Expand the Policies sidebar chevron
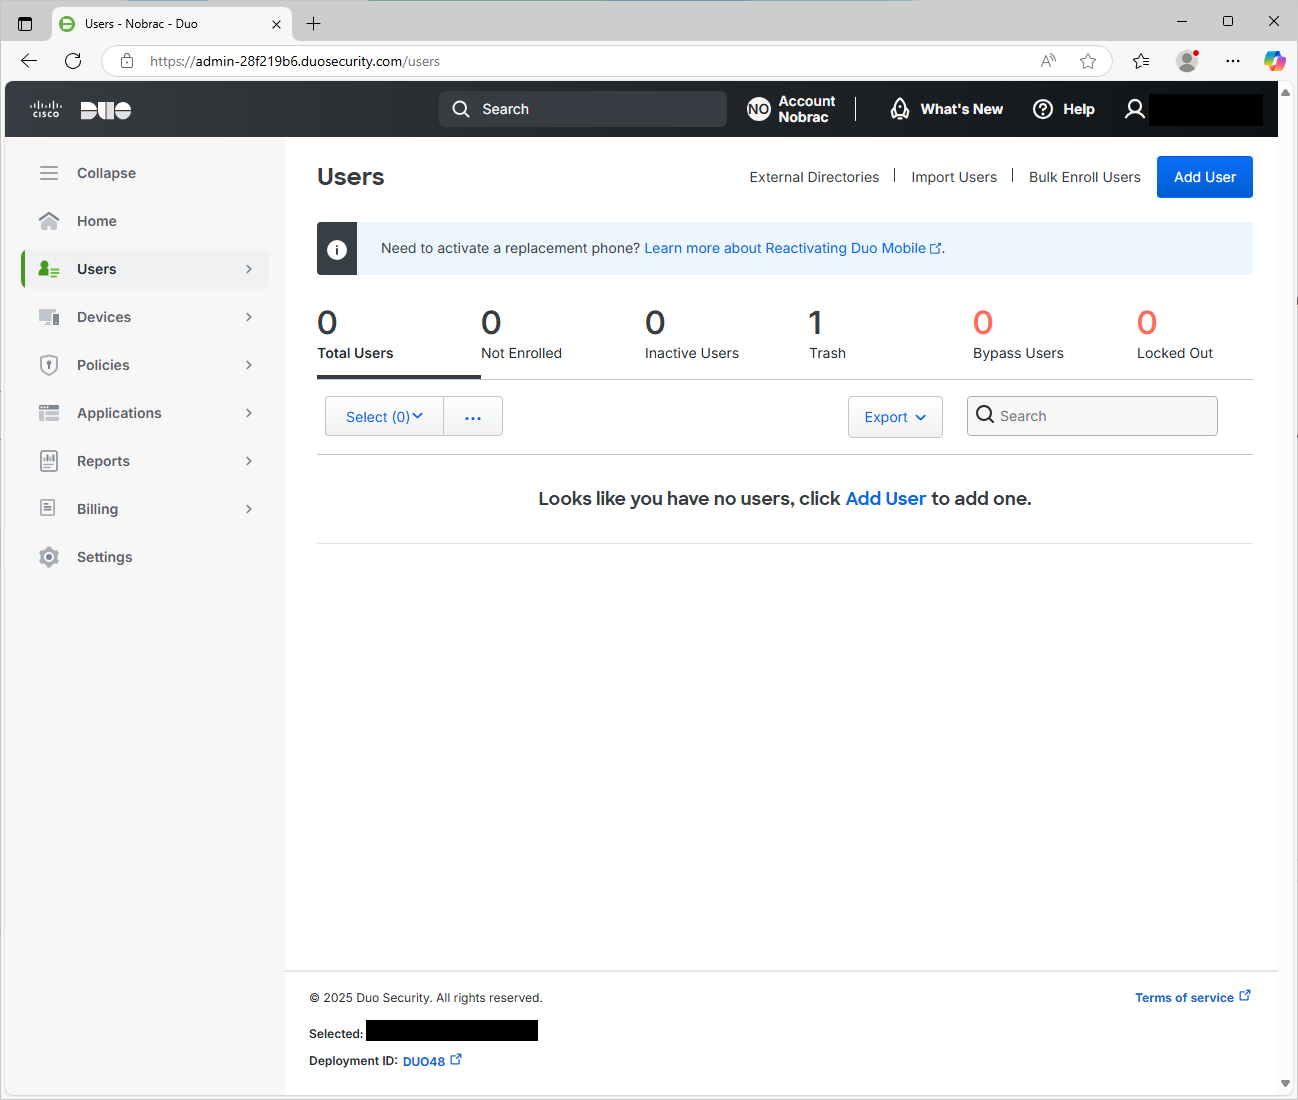Image resolution: width=1298 pixels, height=1100 pixels. pyautogui.click(x=249, y=365)
